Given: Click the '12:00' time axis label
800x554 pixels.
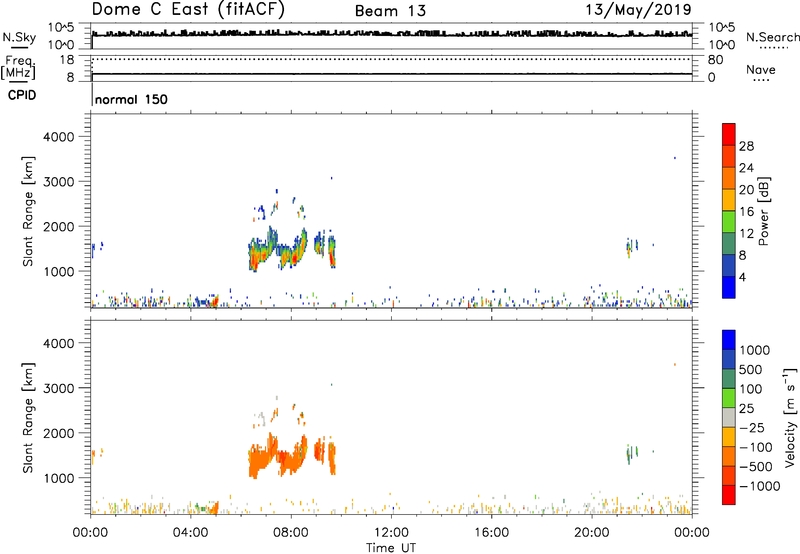Looking at the screenshot, I should pyautogui.click(x=391, y=533).
